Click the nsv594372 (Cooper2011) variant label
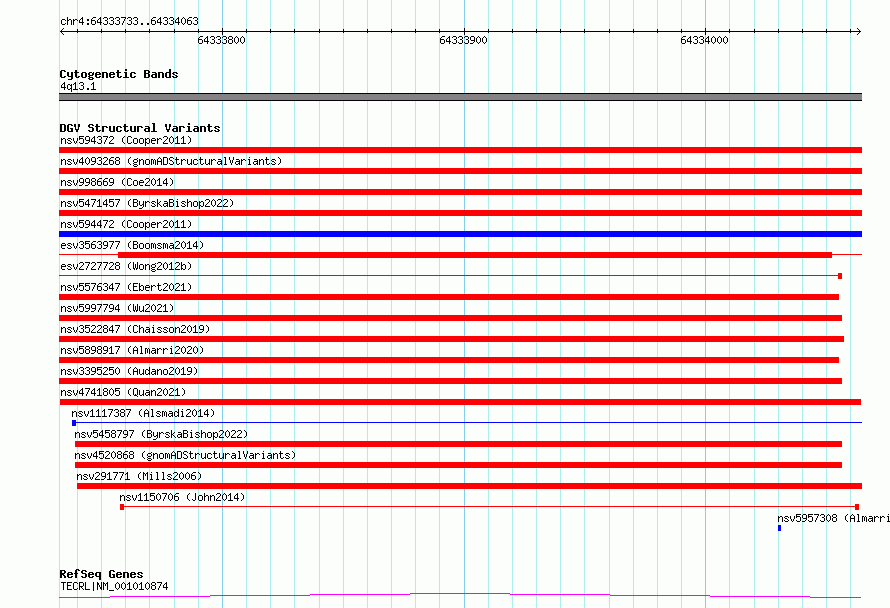The image size is (890, 608). click(126, 140)
